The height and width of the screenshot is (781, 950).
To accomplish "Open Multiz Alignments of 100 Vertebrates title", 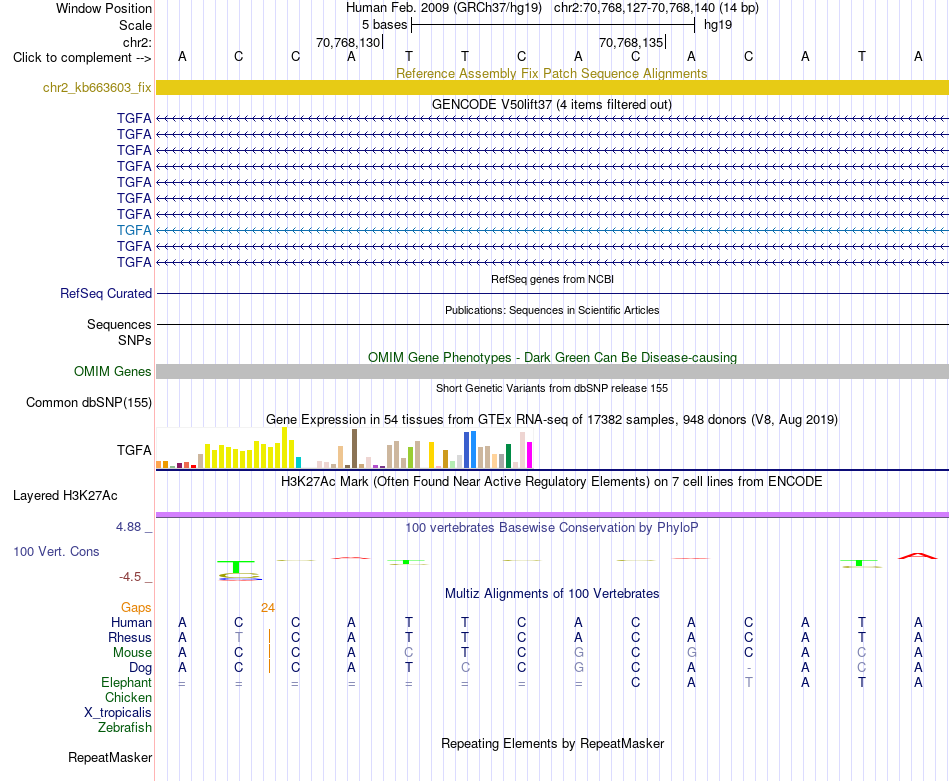I will [552, 594].
